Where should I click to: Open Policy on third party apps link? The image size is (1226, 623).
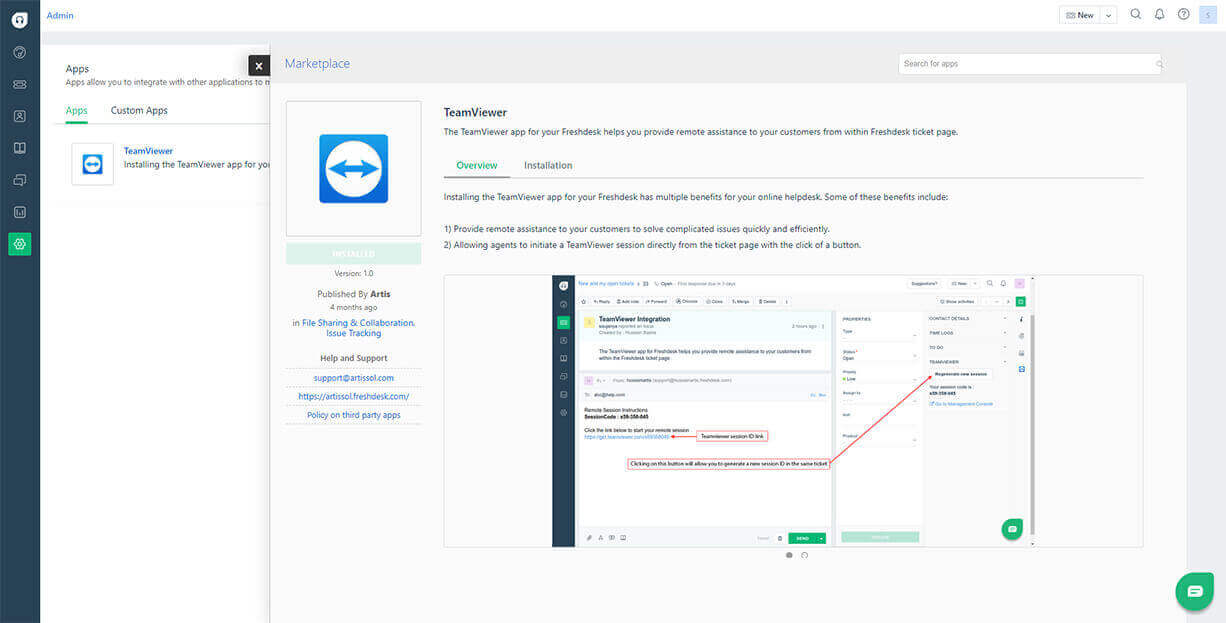coord(353,415)
